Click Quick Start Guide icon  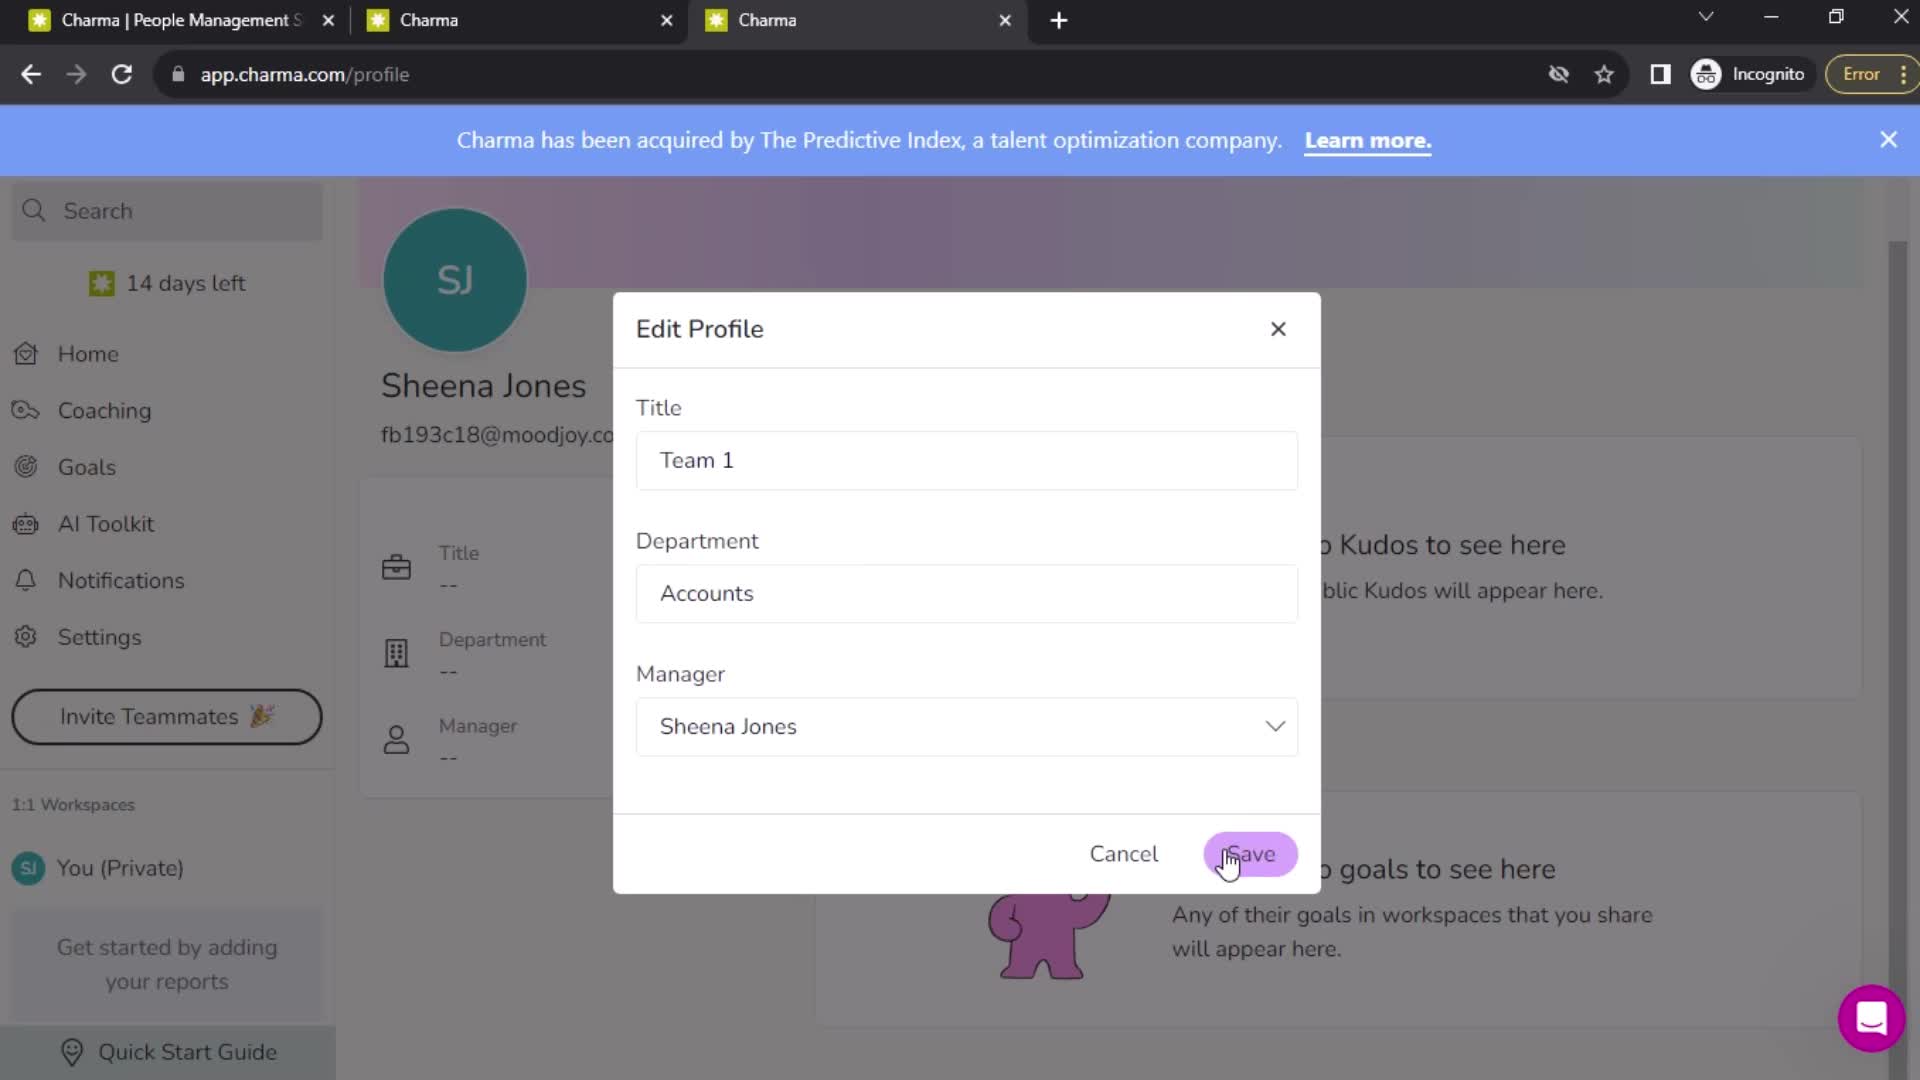(x=70, y=1051)
